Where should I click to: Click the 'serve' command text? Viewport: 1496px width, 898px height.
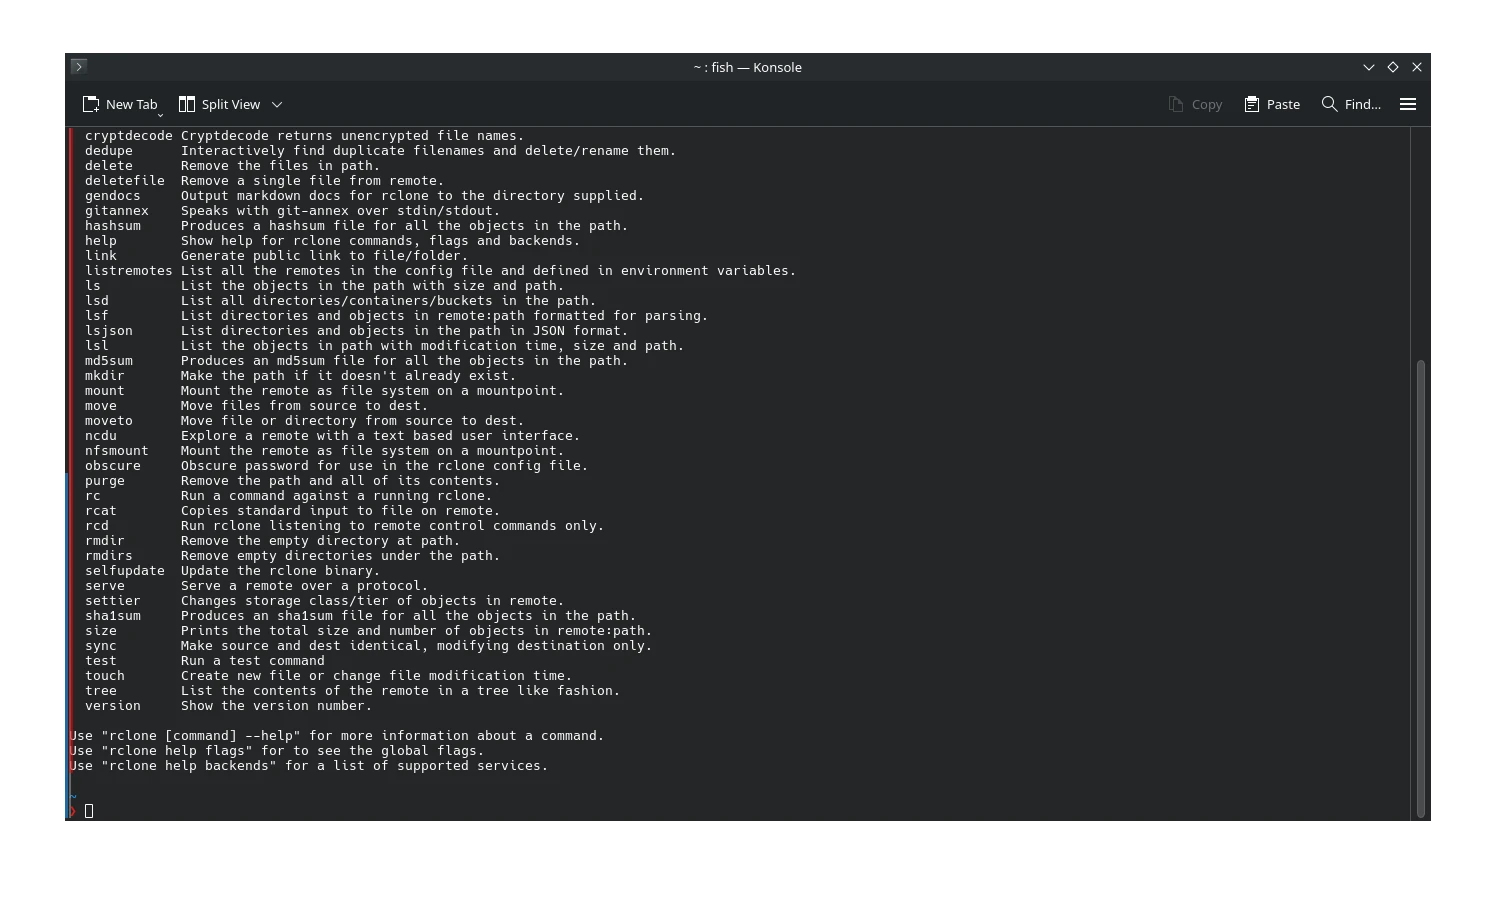pos(105,586)
